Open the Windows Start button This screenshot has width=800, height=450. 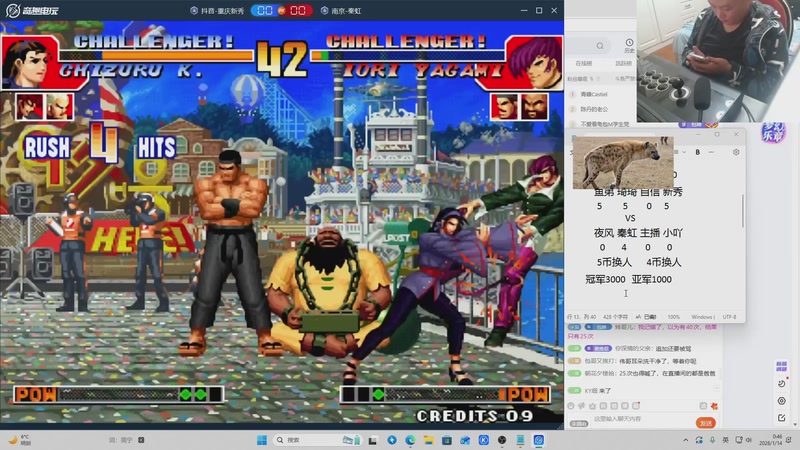[x=262, y=440]
